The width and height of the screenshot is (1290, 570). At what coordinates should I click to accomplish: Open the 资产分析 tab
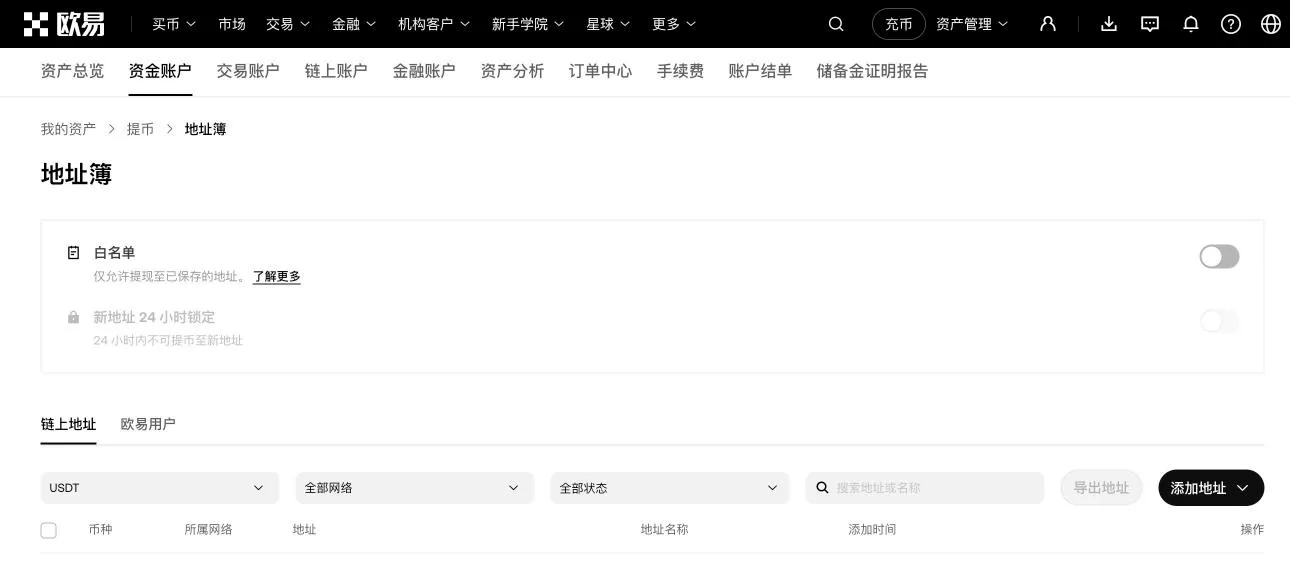coord(512,71)
